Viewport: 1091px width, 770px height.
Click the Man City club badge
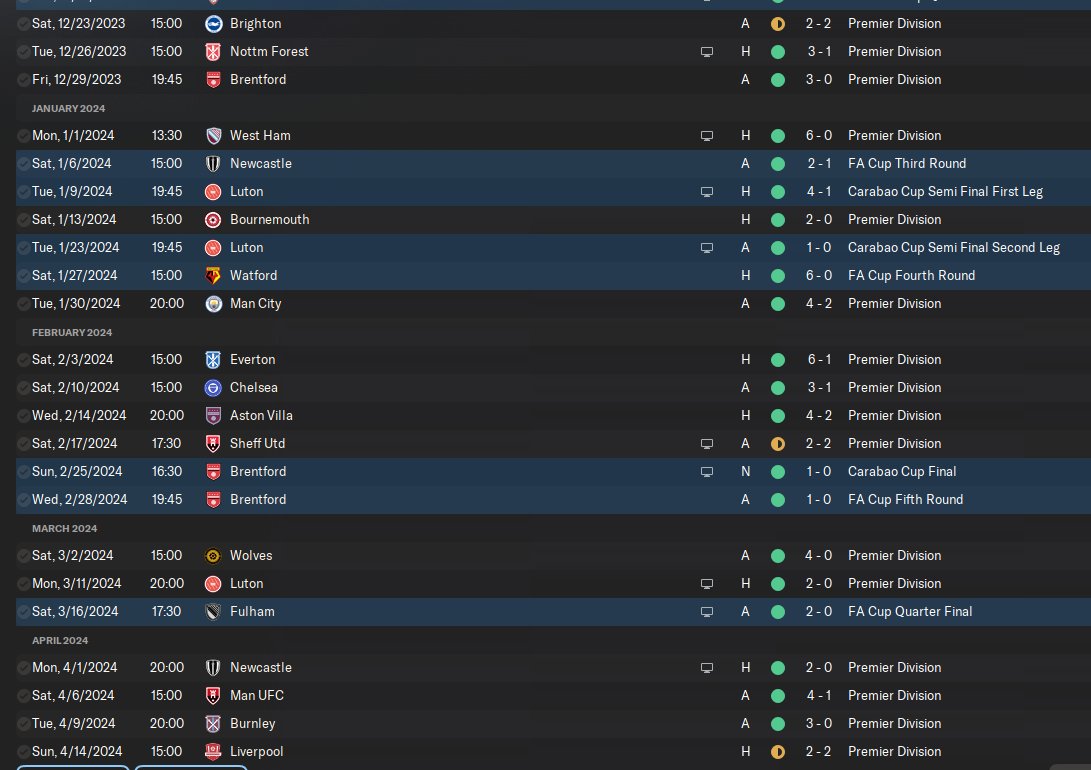coord(213,303)
